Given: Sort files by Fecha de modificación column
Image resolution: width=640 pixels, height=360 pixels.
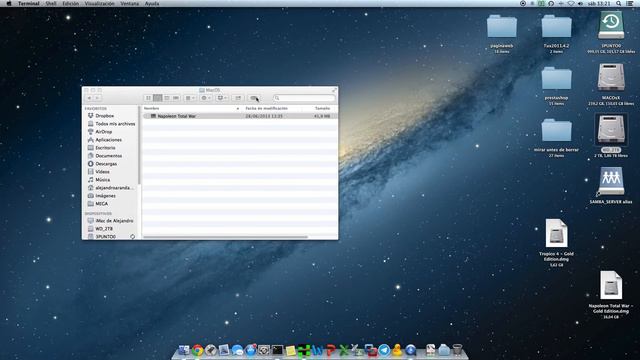Looking at the screenshot, I should click(266, 109).
